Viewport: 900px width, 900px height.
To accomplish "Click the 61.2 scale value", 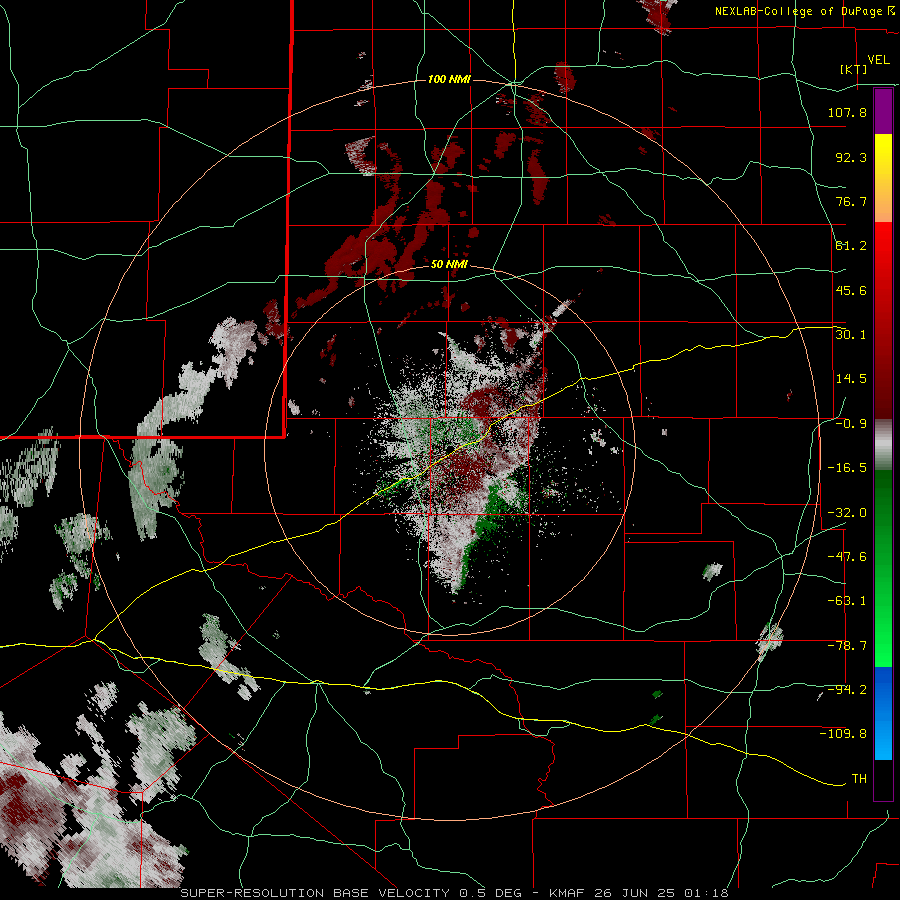I will (x=851, y=246).
